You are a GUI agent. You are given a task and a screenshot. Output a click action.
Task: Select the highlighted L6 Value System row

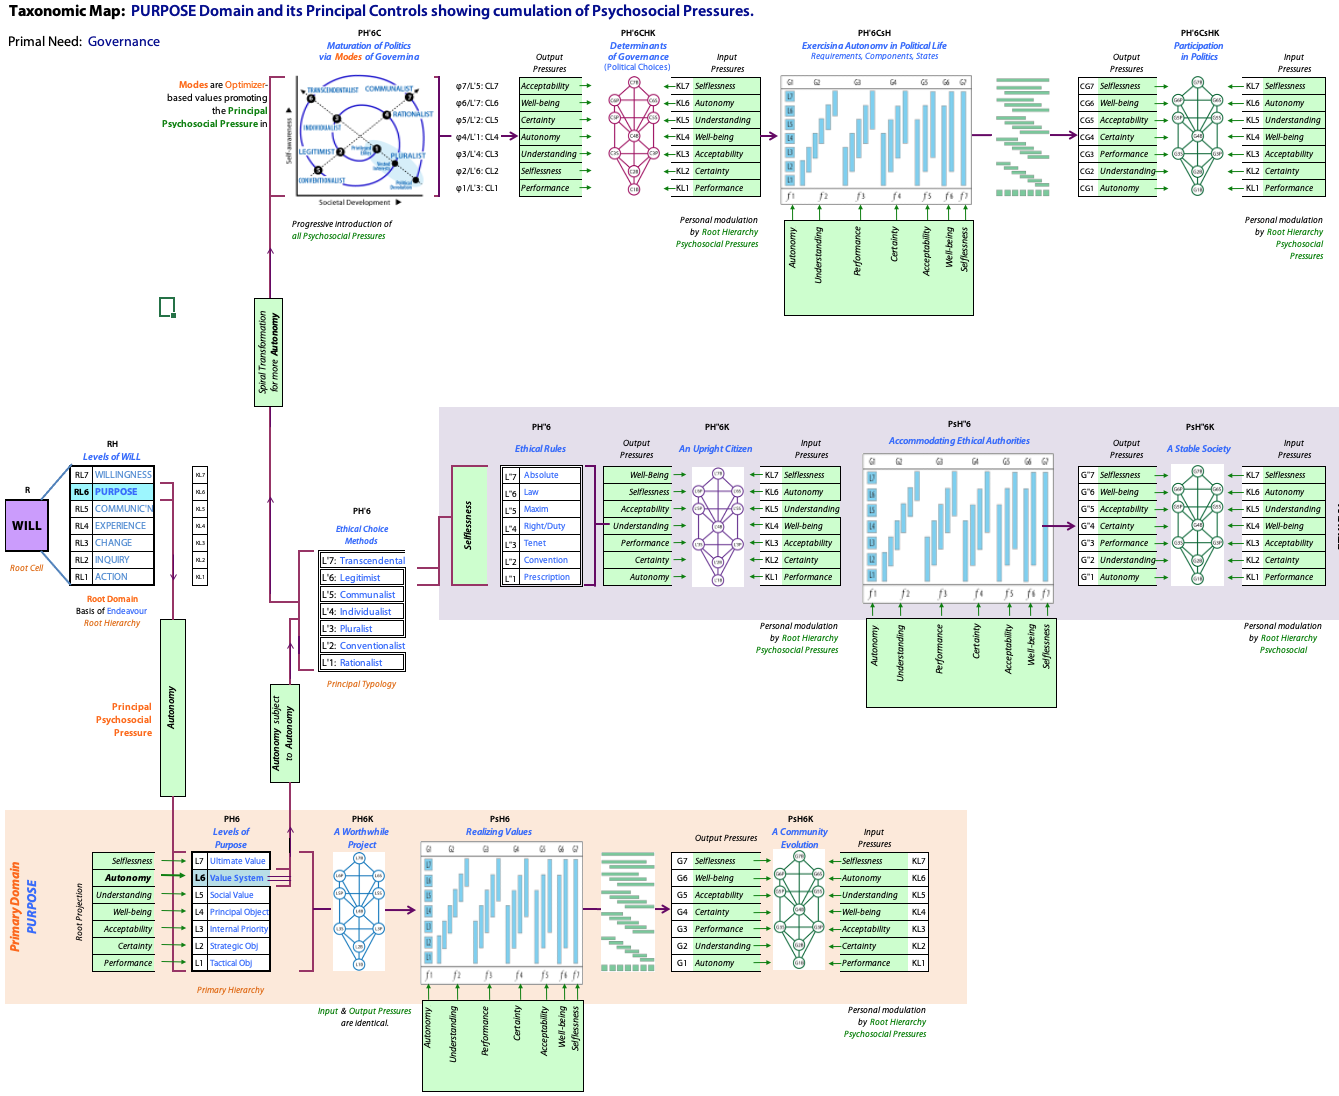tap(231, 878)
